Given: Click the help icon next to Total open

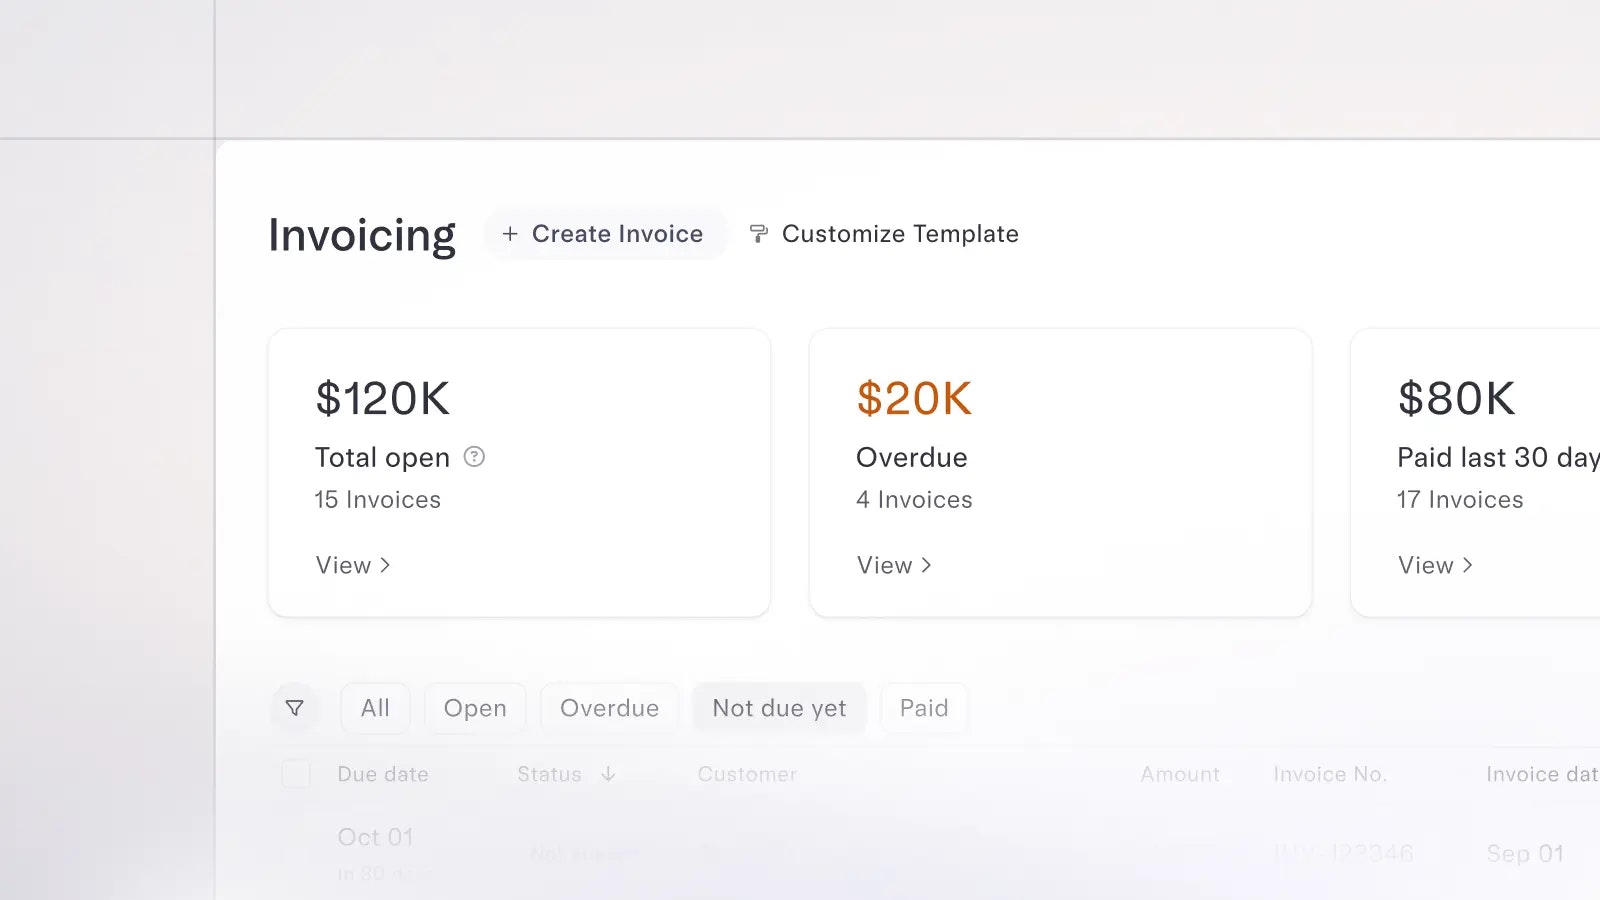Looking at the screenshot, I should click(x=473, y=457).
